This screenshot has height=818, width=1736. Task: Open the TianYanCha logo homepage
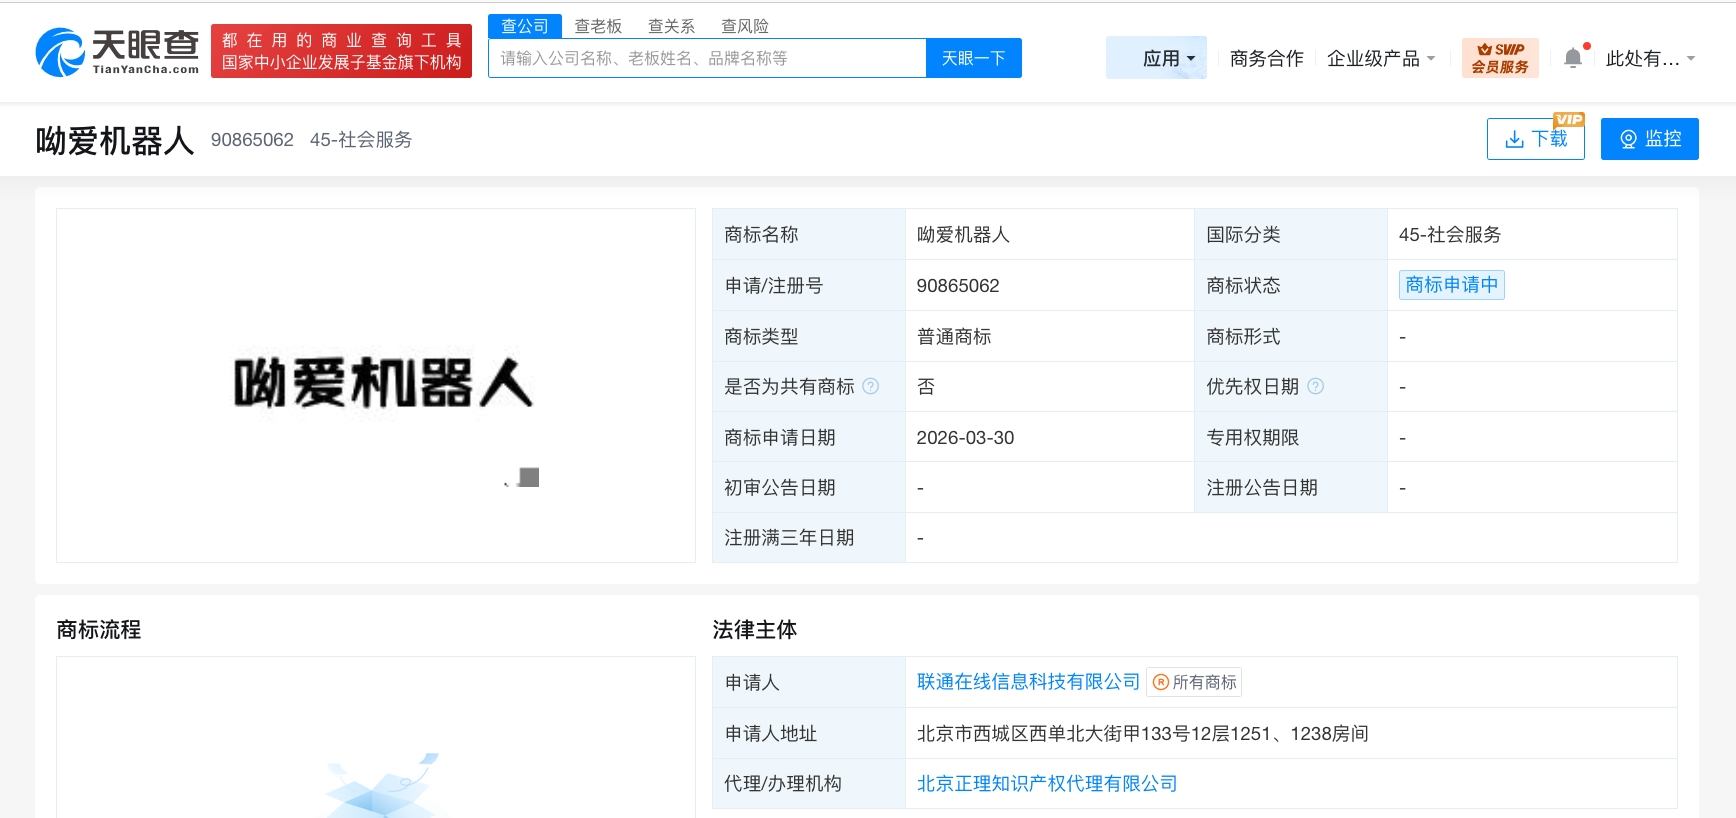117,52
